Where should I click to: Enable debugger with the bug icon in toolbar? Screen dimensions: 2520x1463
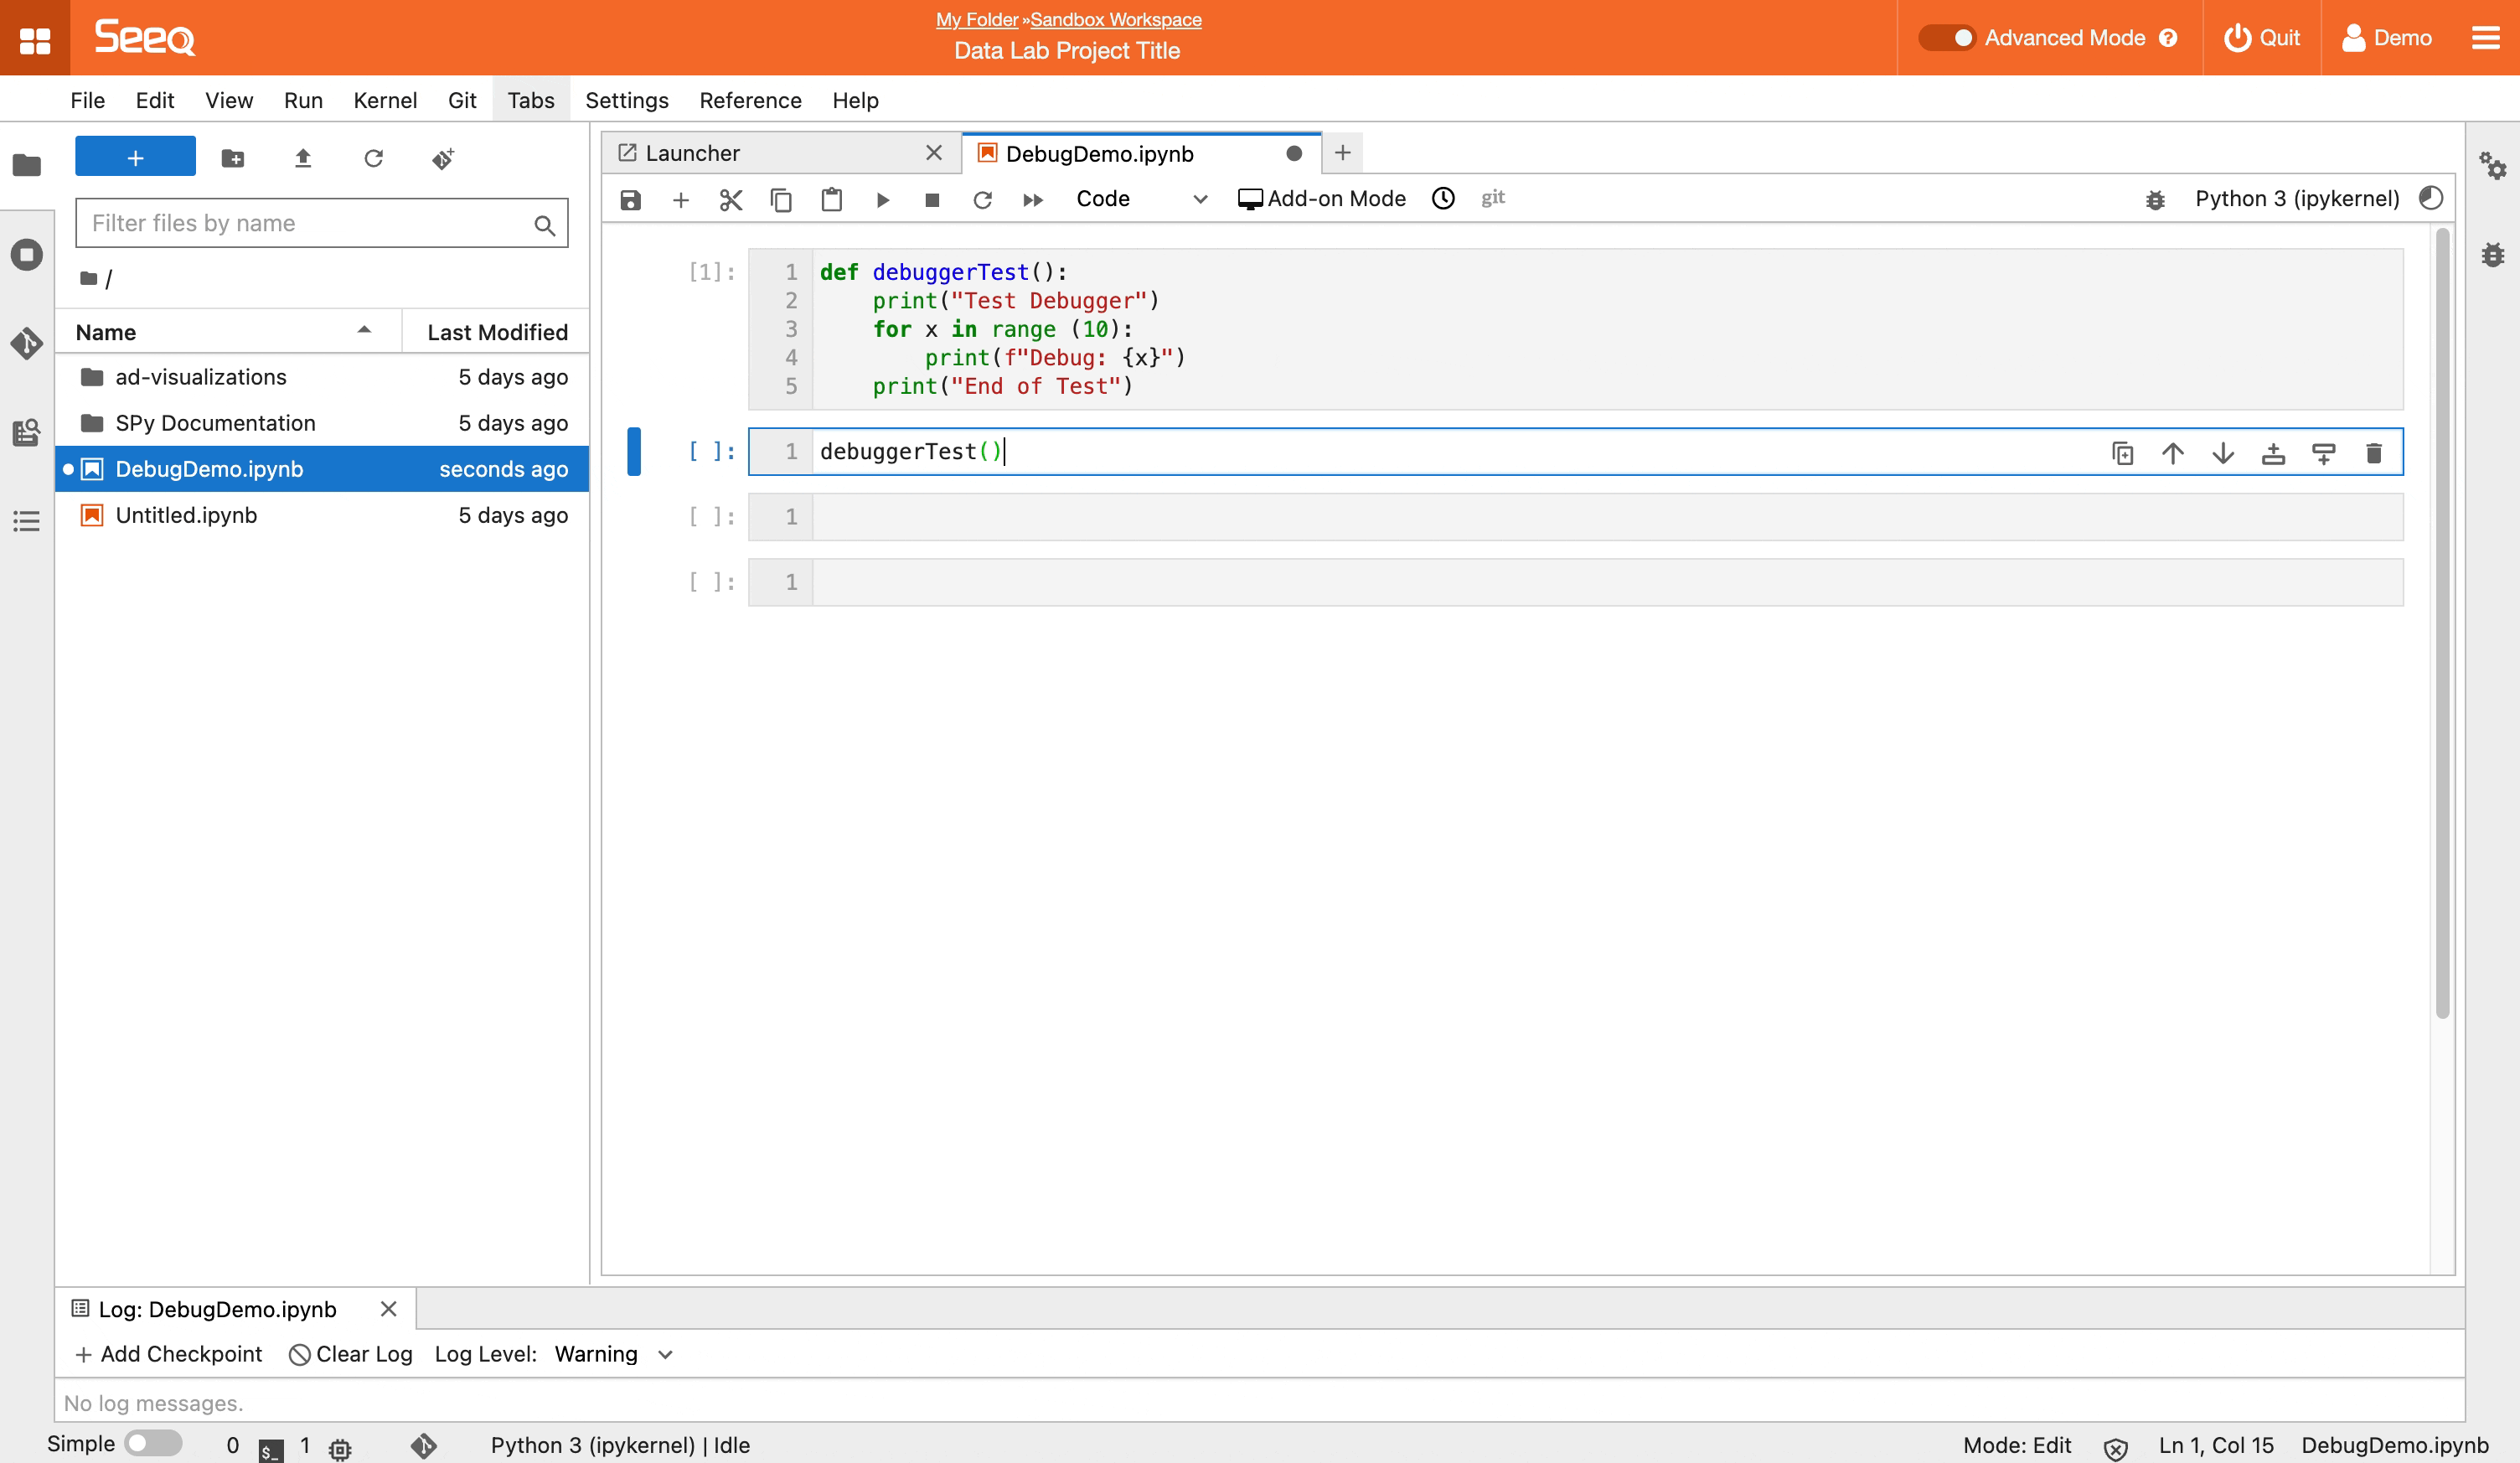pyautogui.click(x=2155, y=200)
